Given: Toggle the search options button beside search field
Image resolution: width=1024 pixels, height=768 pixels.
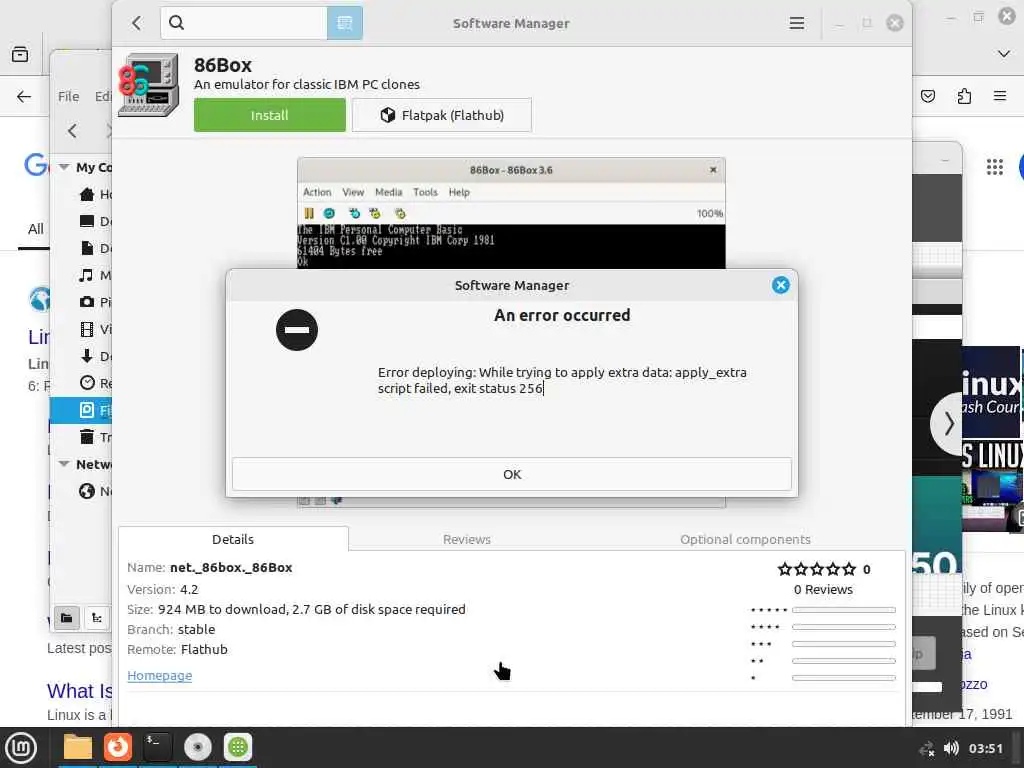Looking at the screenshot, I should 345,23.
